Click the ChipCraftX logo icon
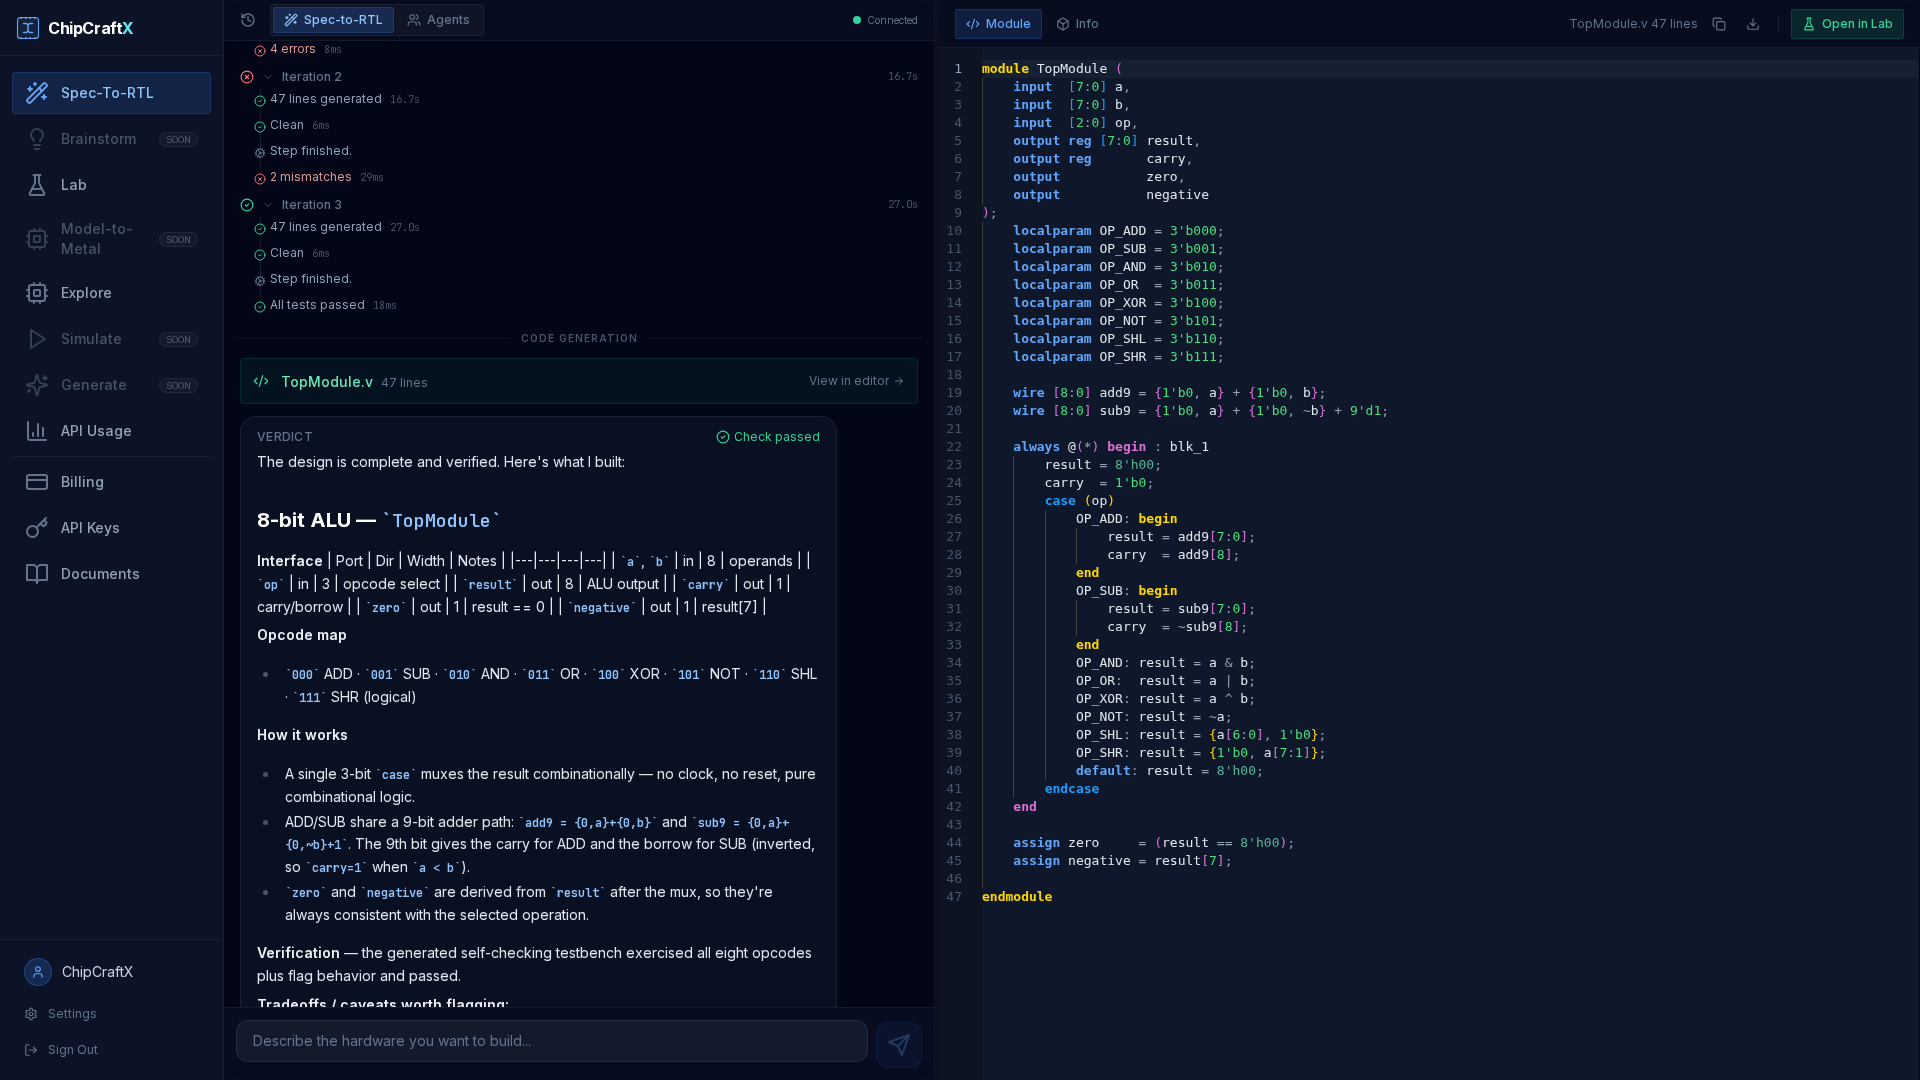Viewport: 1920px width, 1080px height. coord(28,28)
